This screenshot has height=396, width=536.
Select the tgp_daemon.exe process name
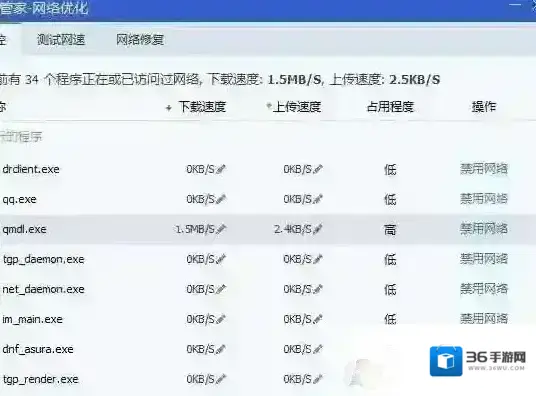pos(43,260)
